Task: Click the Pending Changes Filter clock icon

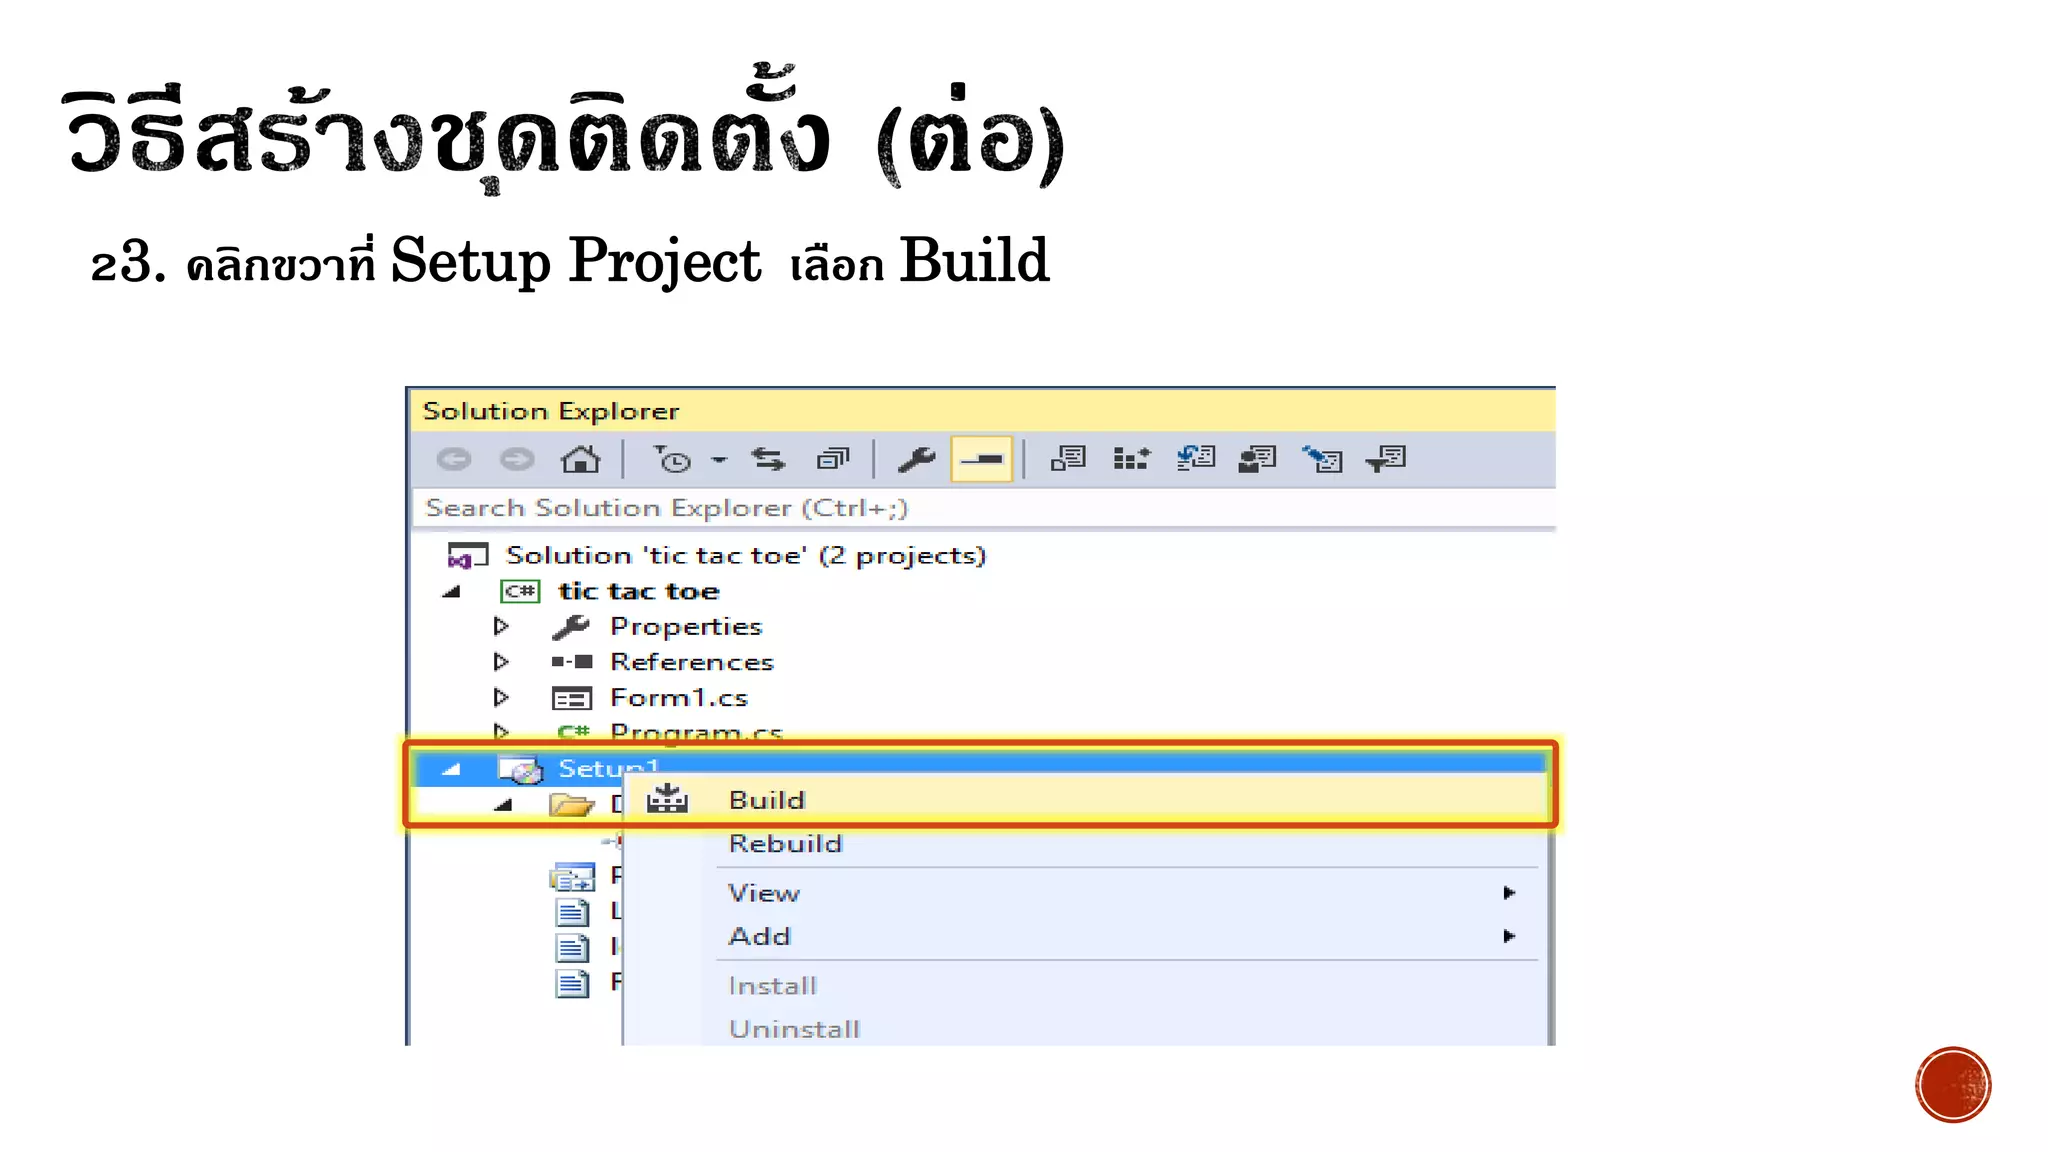Action: (673, 460)
